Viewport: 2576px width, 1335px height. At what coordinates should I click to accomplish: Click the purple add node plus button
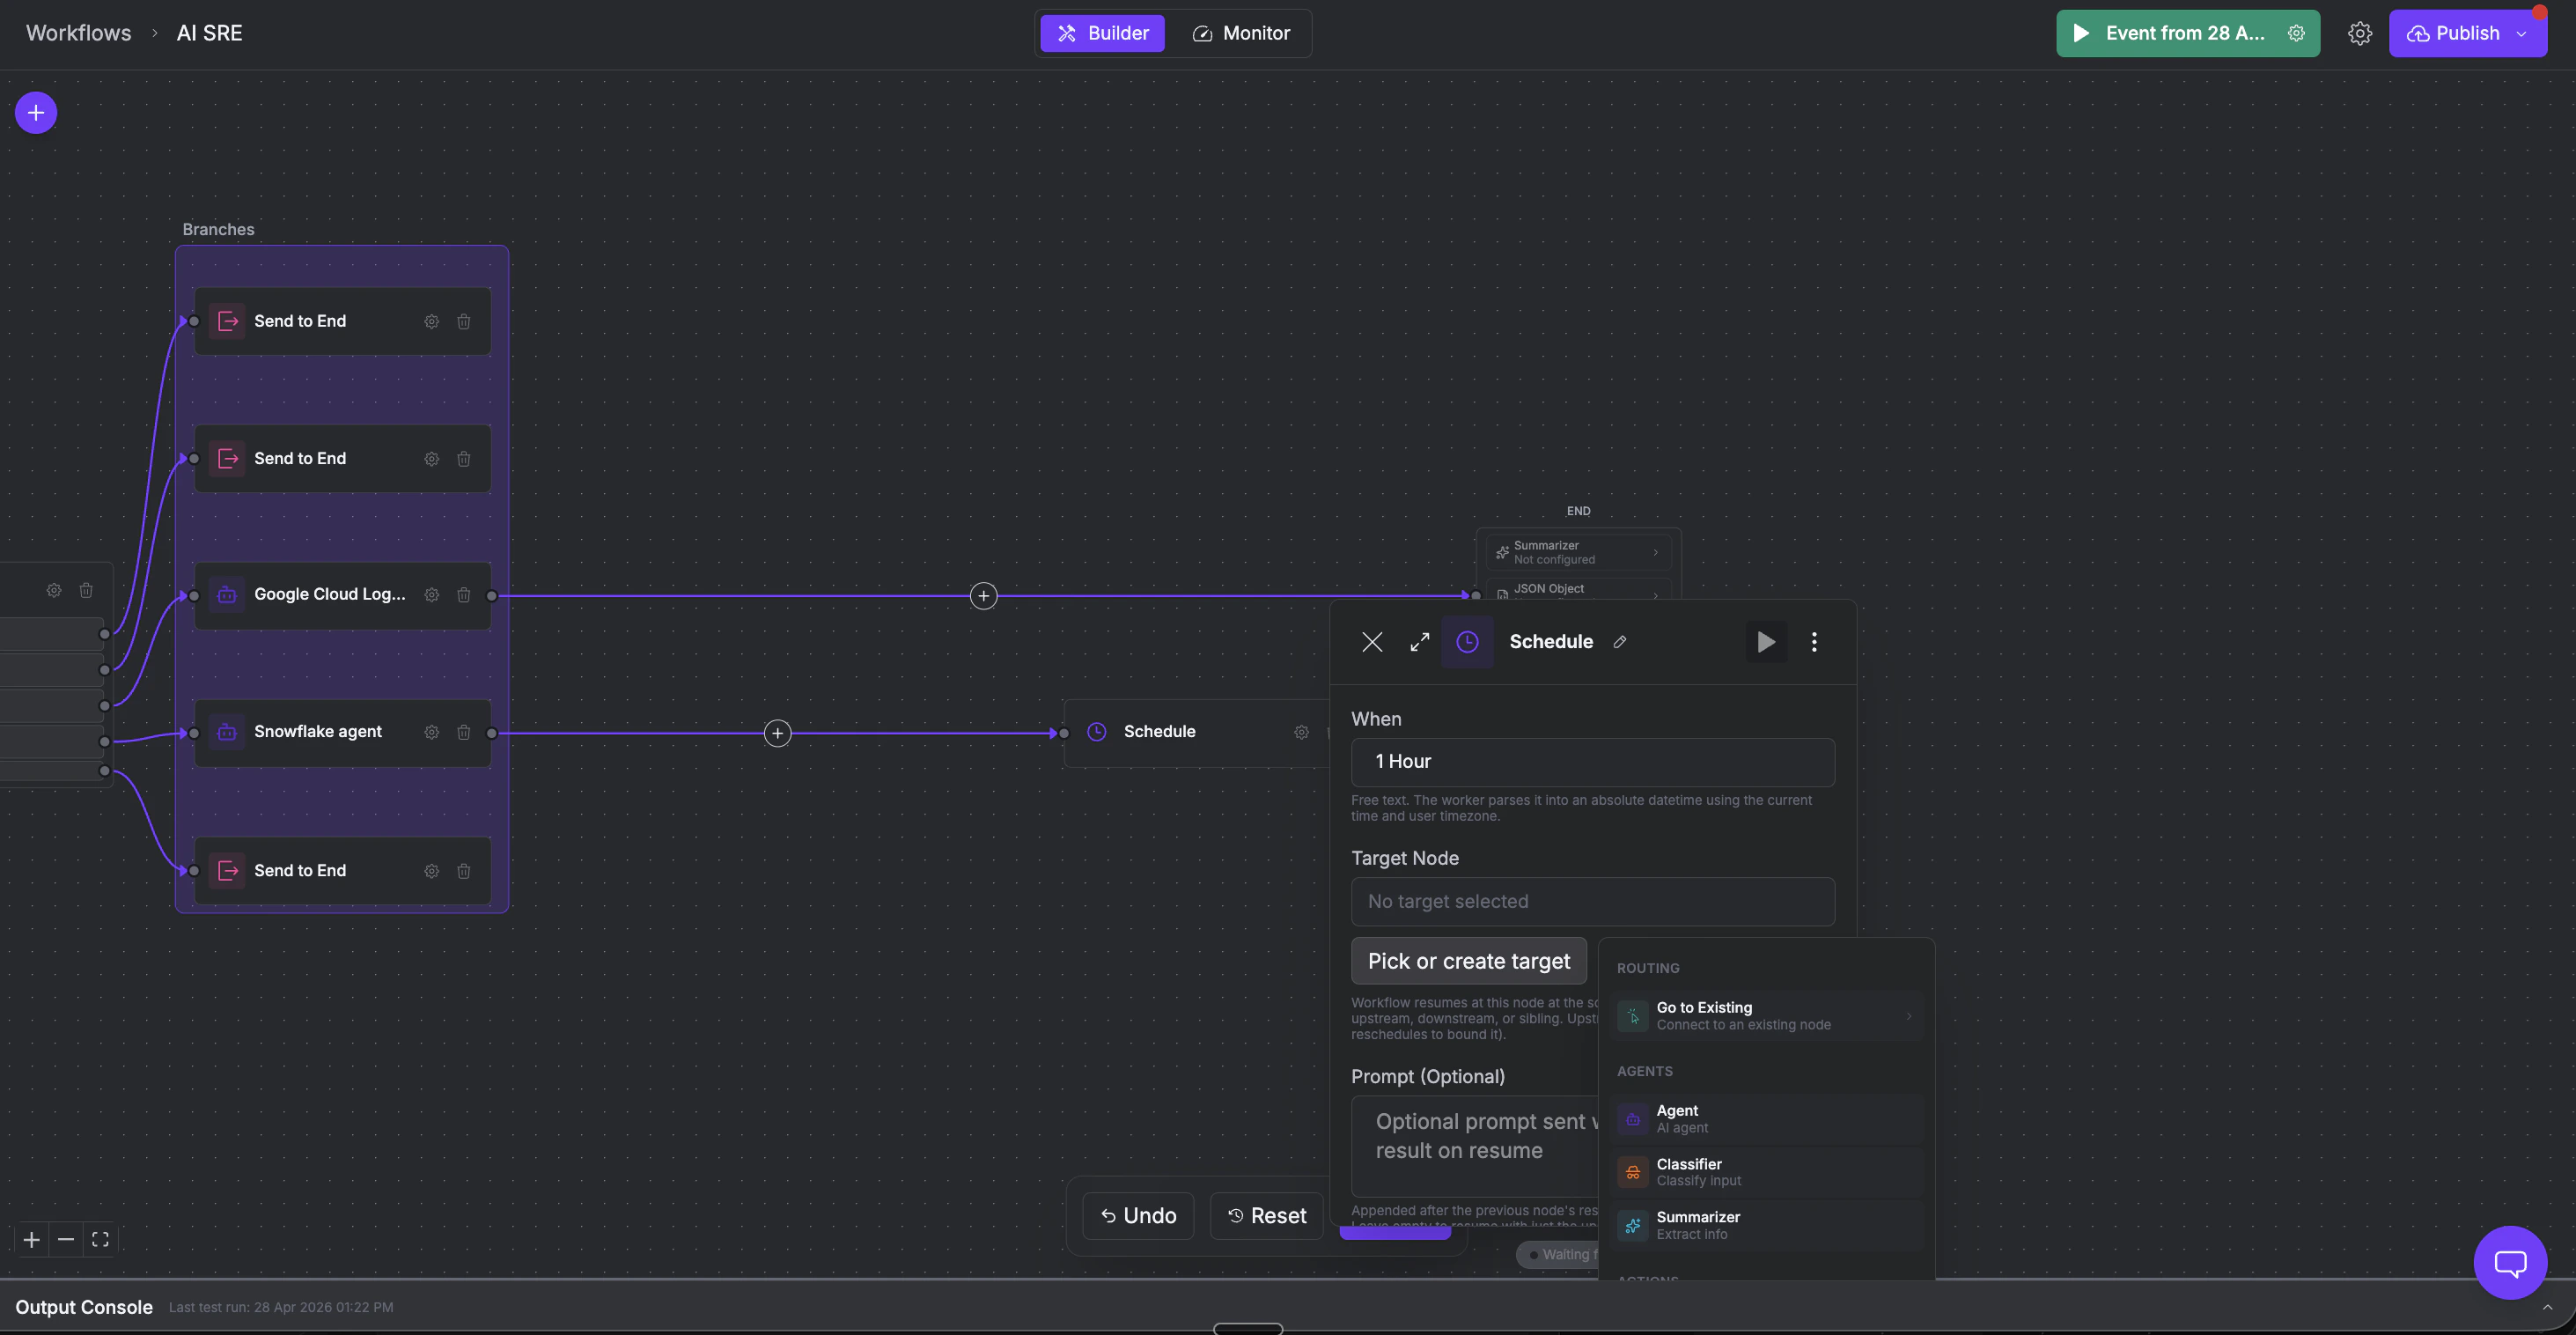point(36,113)
